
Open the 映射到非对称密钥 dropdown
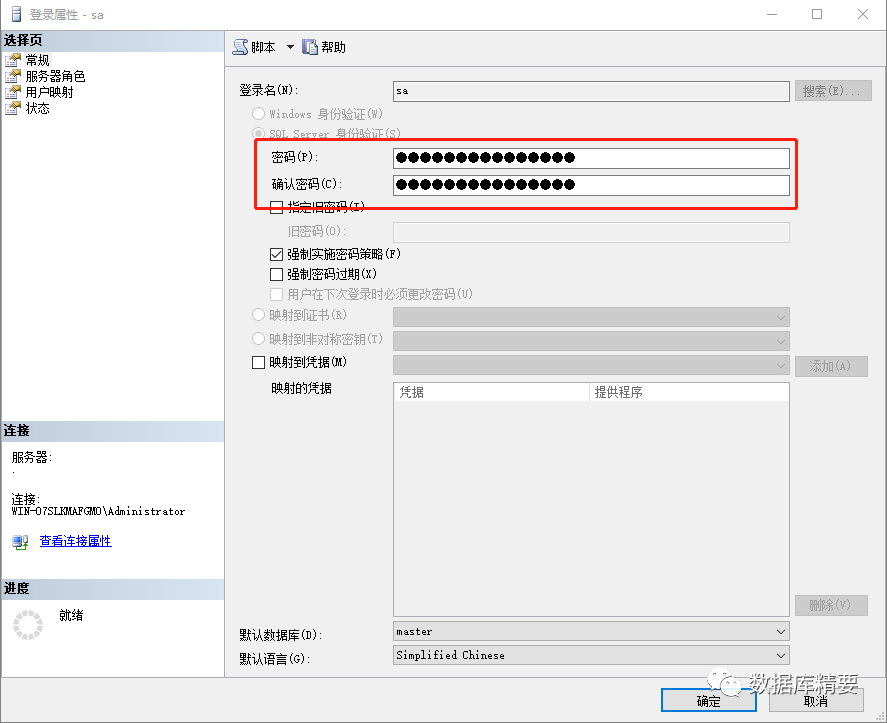(x=591, y=341)
